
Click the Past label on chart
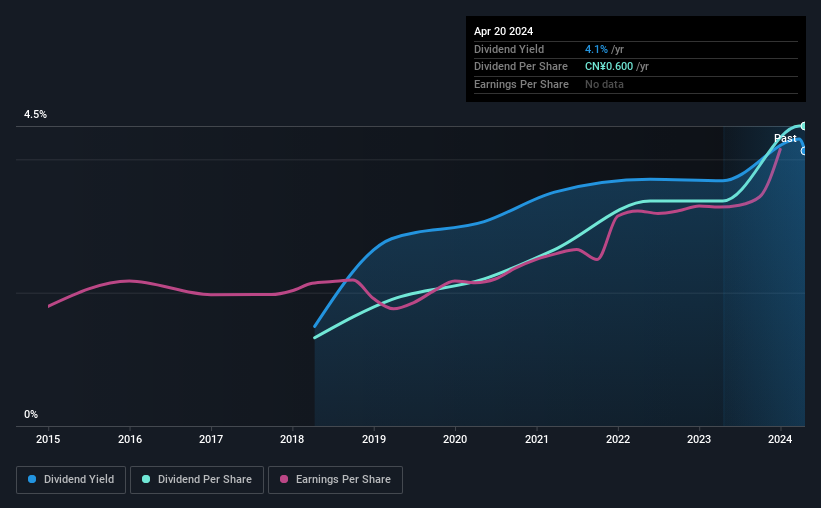click(x=785, y=138)
